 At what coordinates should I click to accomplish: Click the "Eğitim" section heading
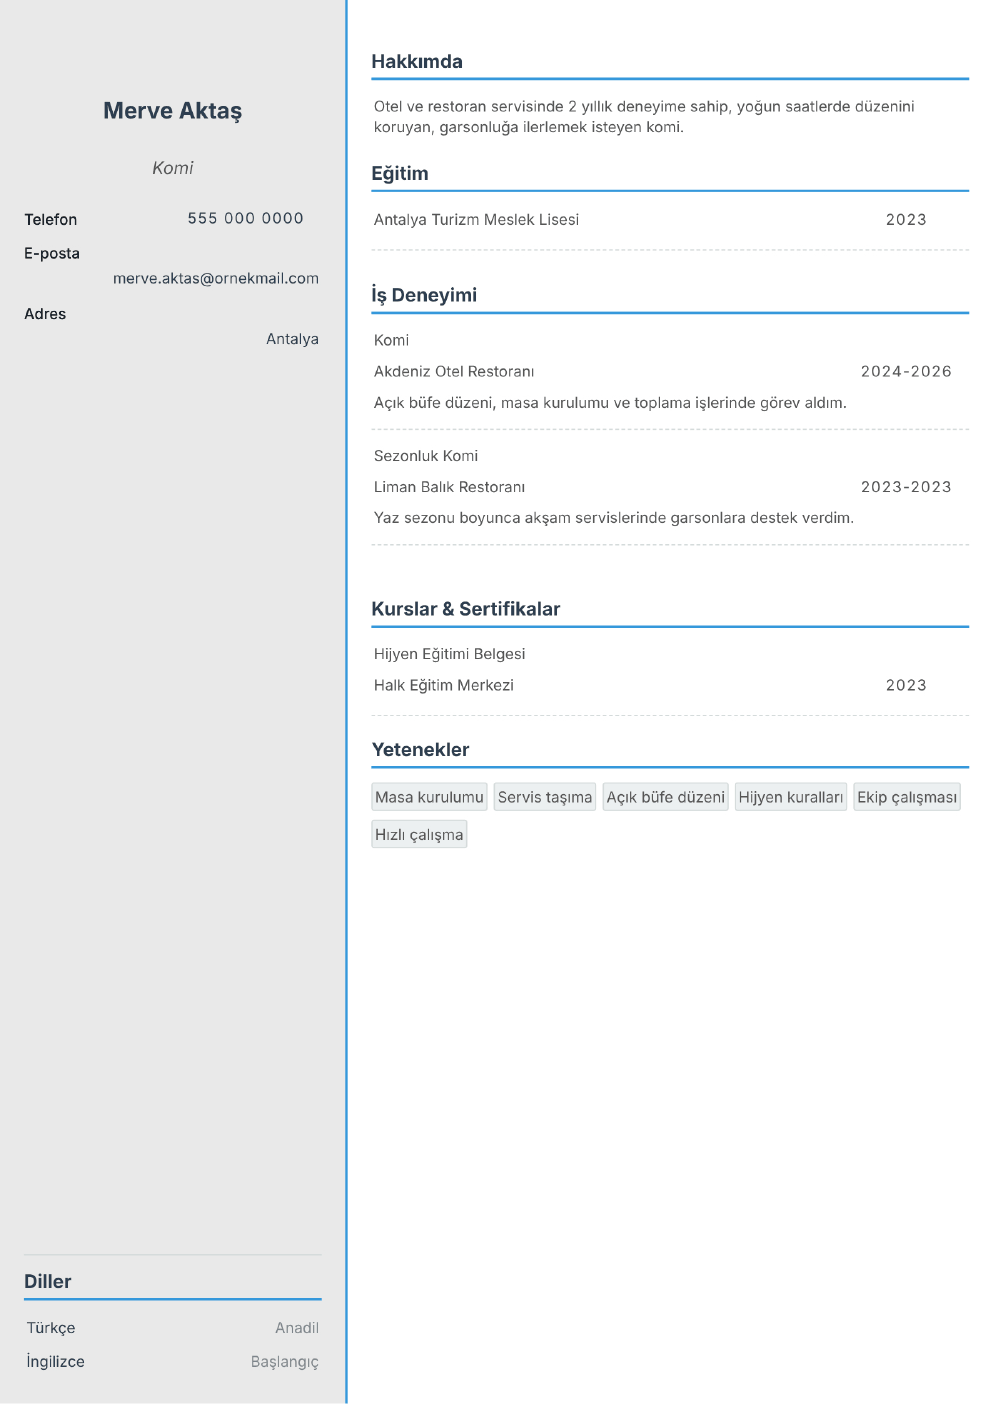point(400,174)
